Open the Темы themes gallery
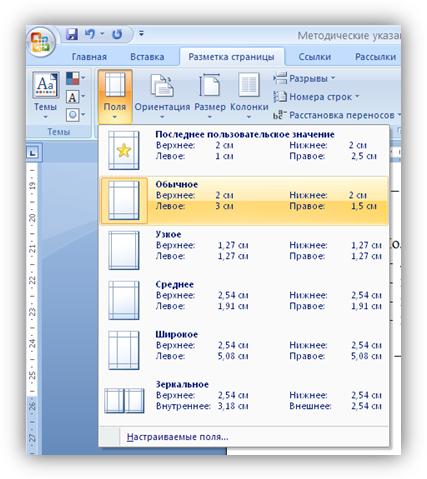 click(46, 96)
